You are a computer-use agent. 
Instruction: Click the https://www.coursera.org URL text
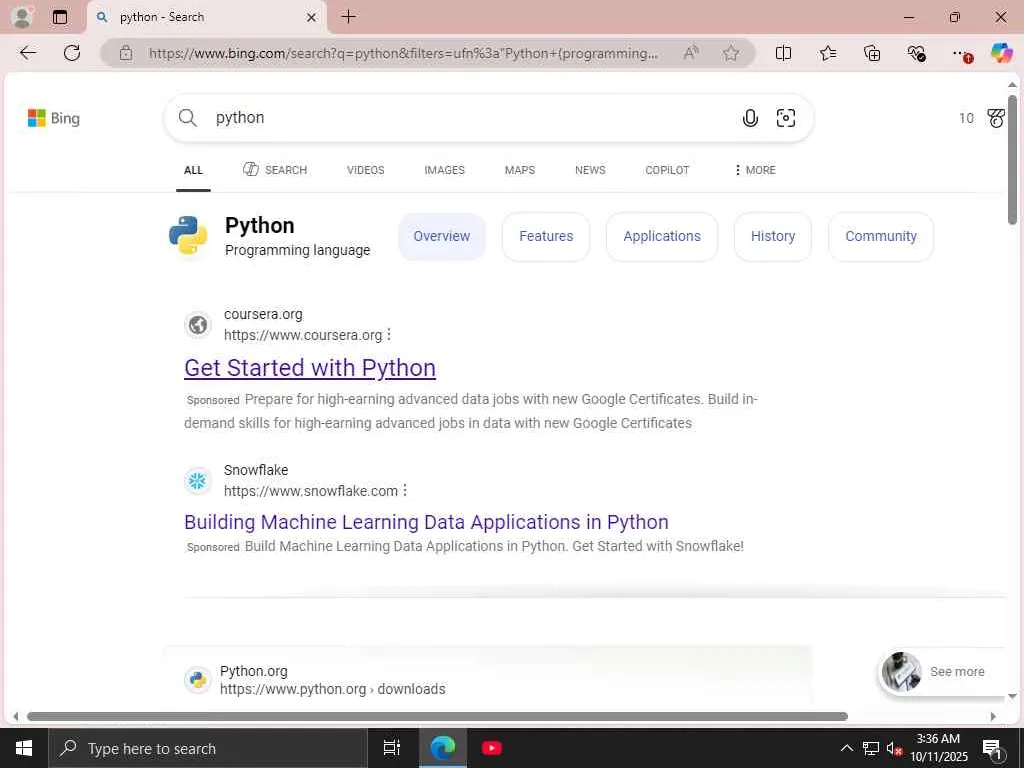click(303, 335)
